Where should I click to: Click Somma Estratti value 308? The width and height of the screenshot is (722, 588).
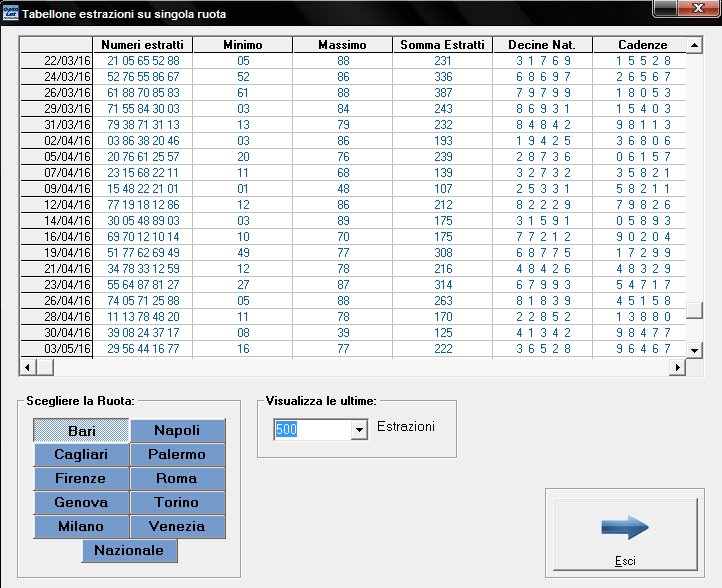click(443, 253)
